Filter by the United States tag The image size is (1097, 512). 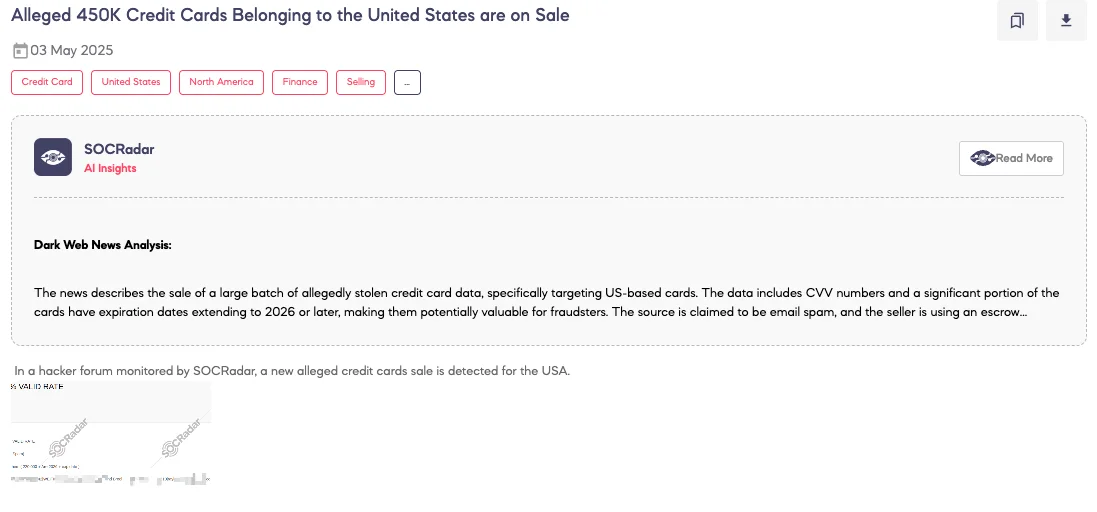tap(131, 83)
